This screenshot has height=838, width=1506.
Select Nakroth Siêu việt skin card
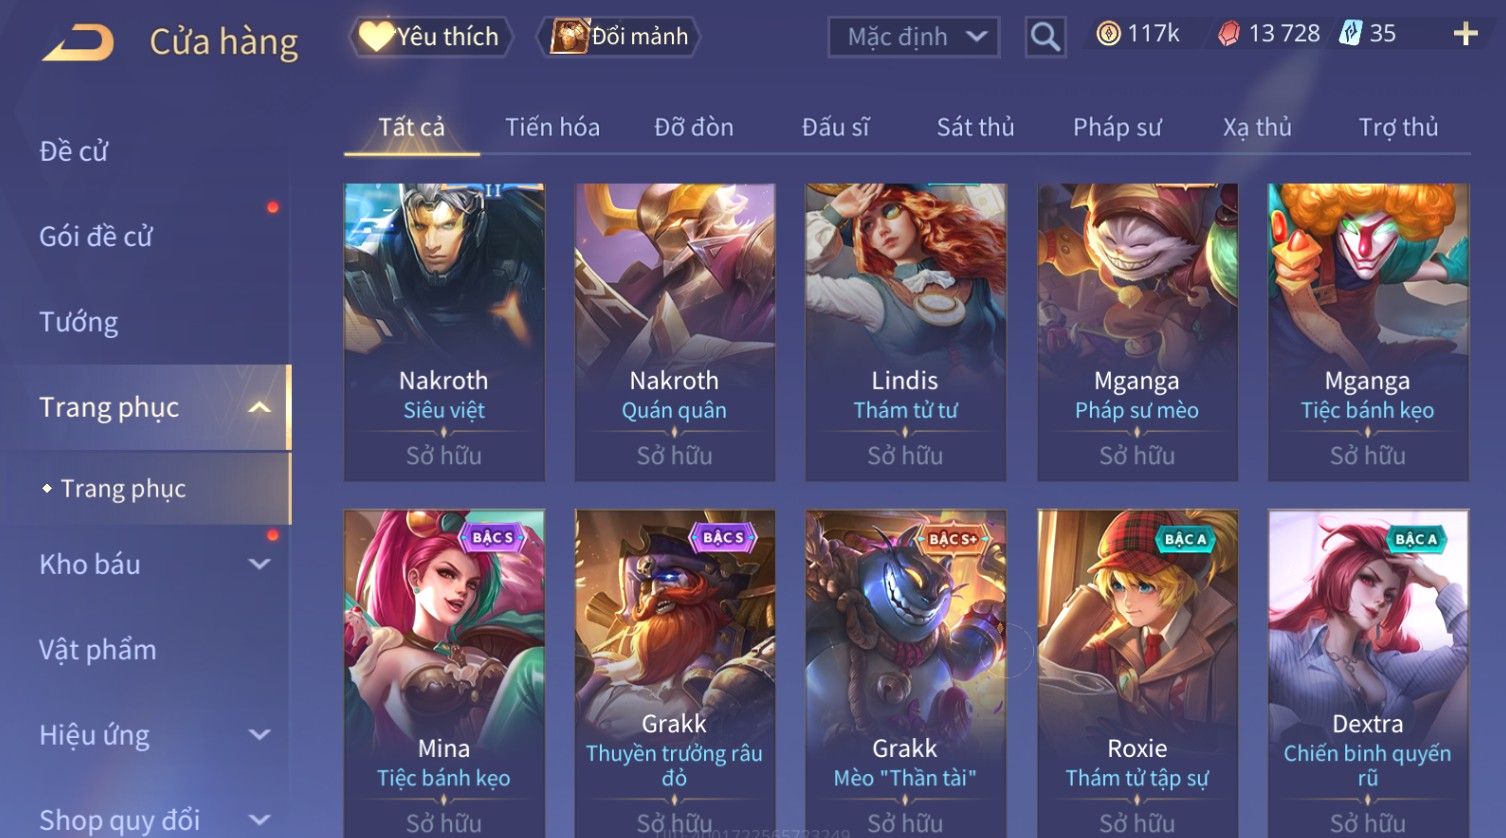click(444, 332)
